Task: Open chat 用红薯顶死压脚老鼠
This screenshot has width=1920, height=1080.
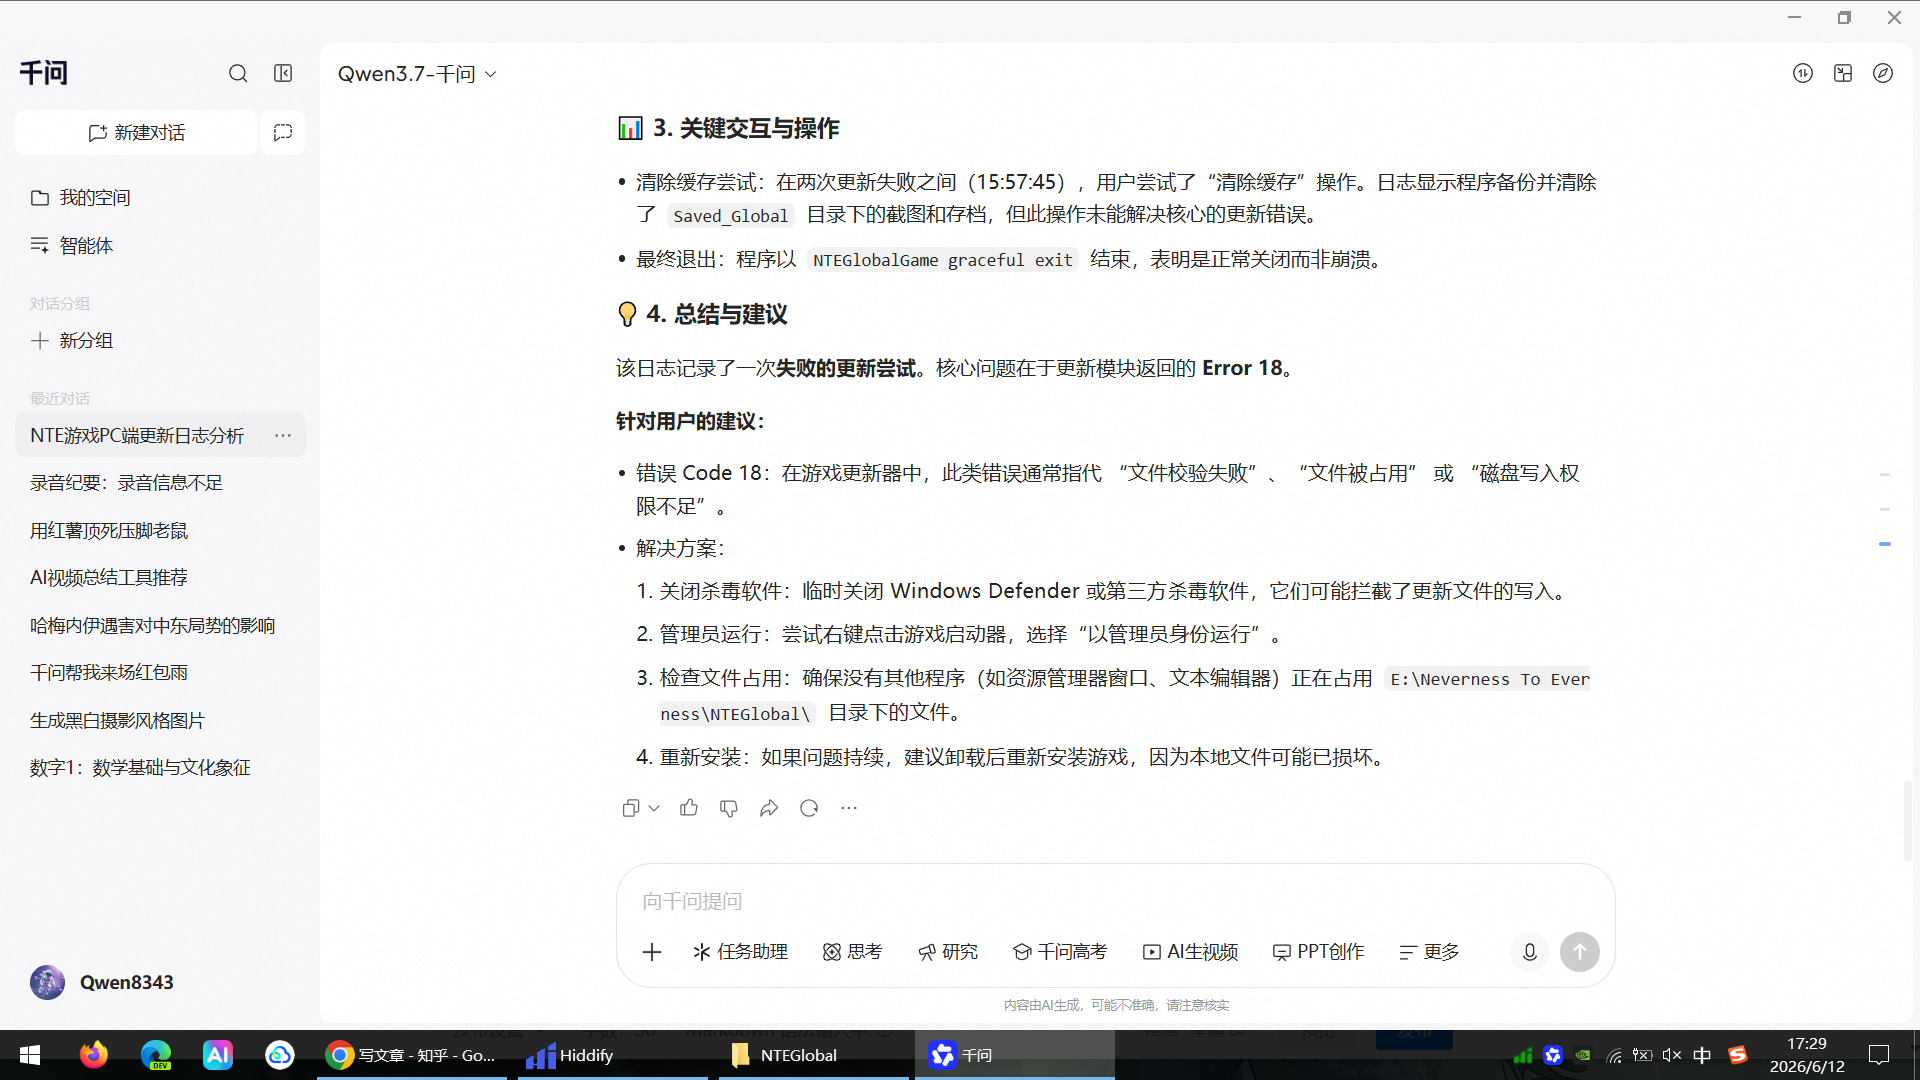Action: tap(160, 531)
